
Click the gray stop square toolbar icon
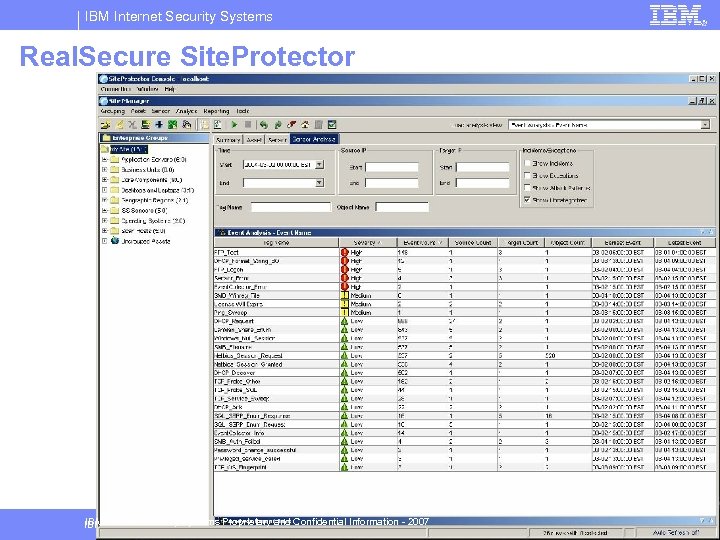point(248,124)
